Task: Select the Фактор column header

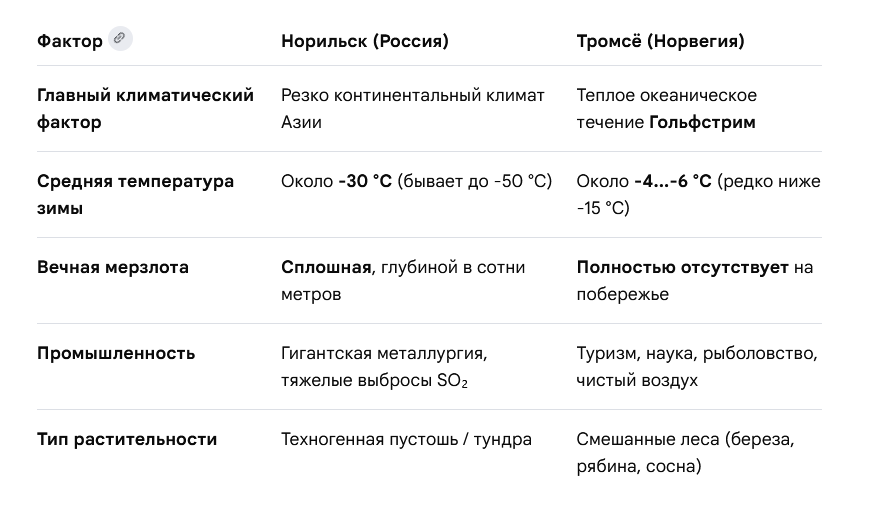Action: 70,41
